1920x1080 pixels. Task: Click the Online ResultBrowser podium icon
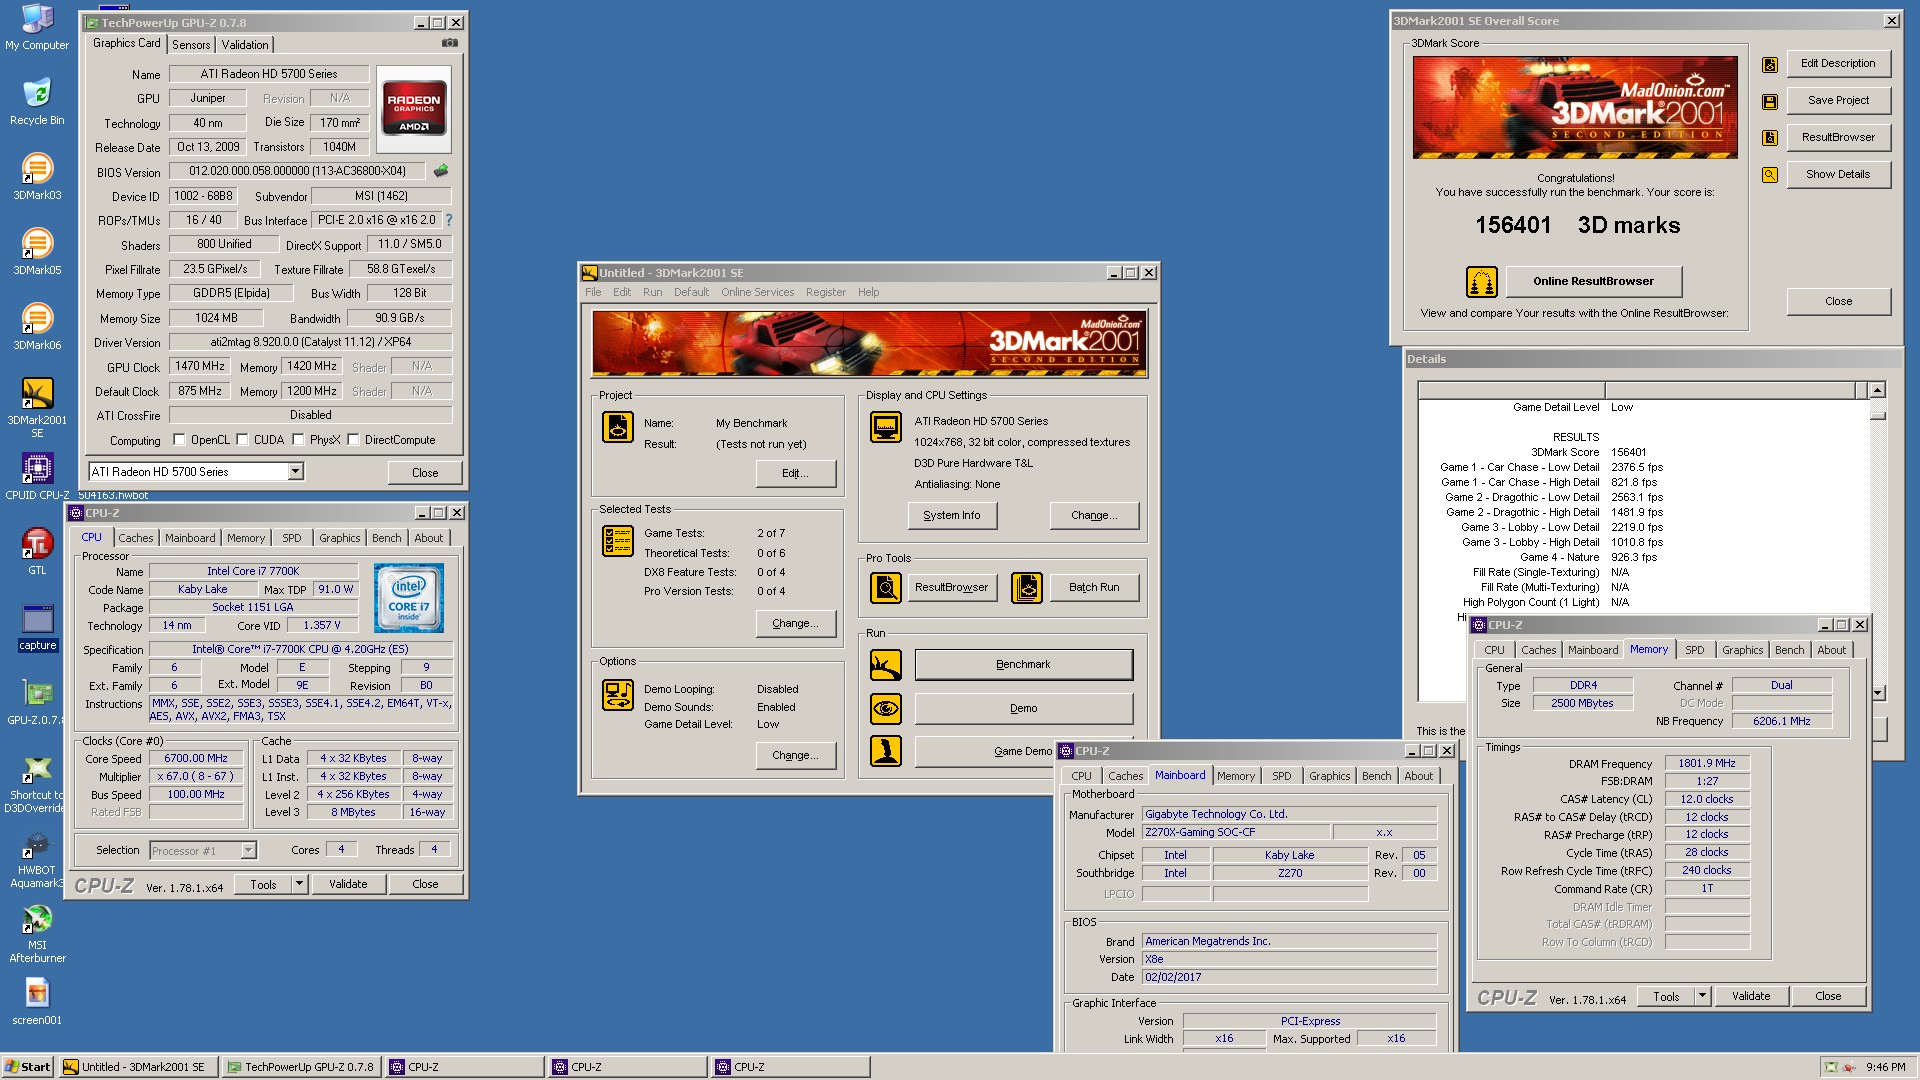1481,282
